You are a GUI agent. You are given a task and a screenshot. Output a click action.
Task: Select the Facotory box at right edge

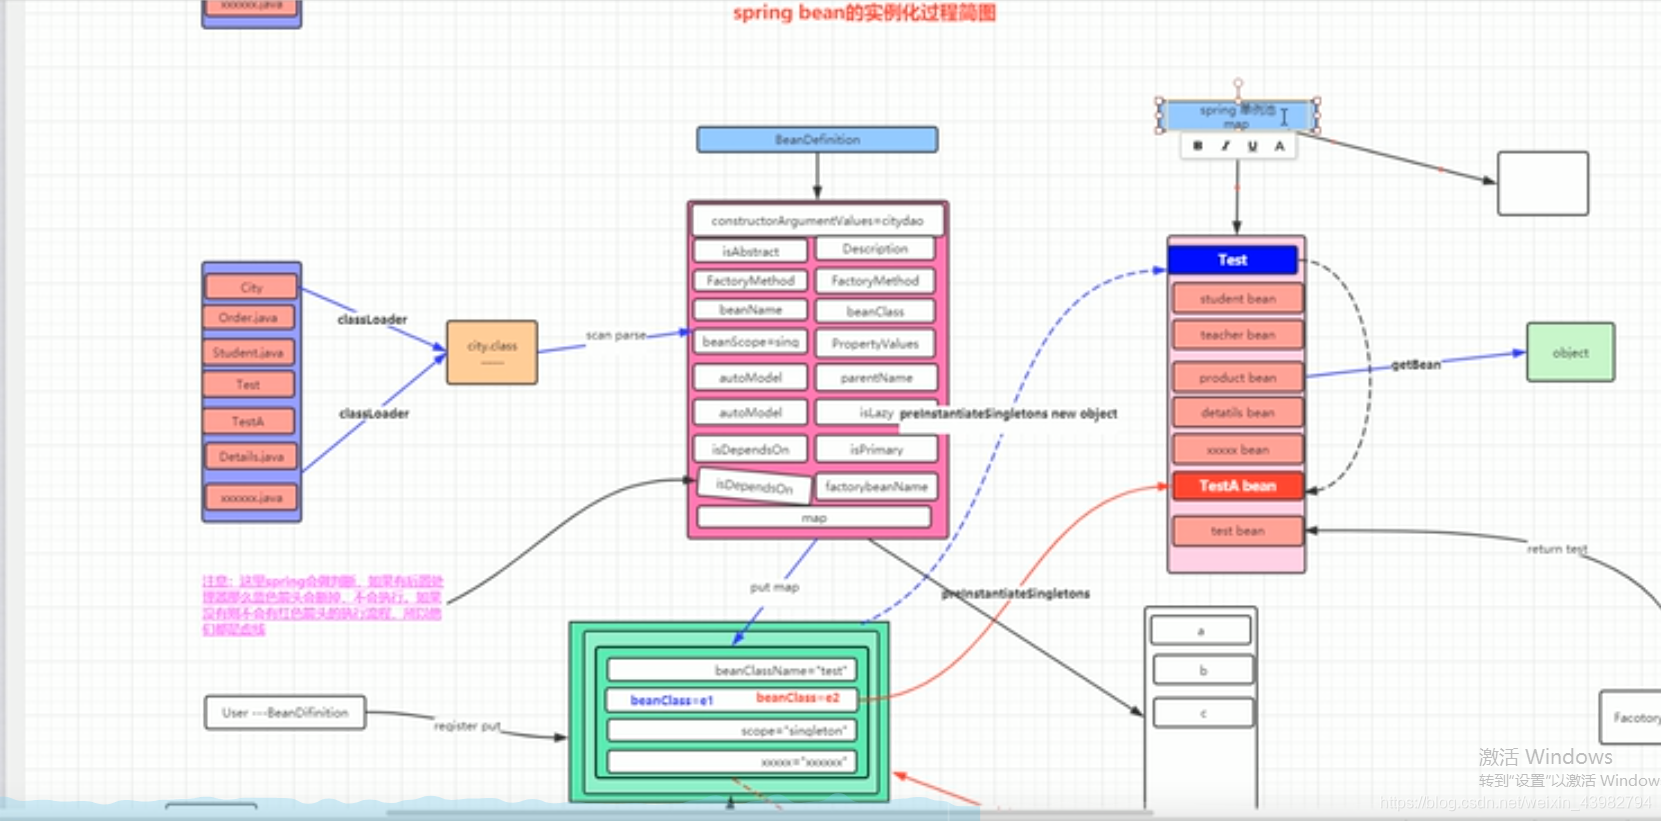pos(1632,717)
